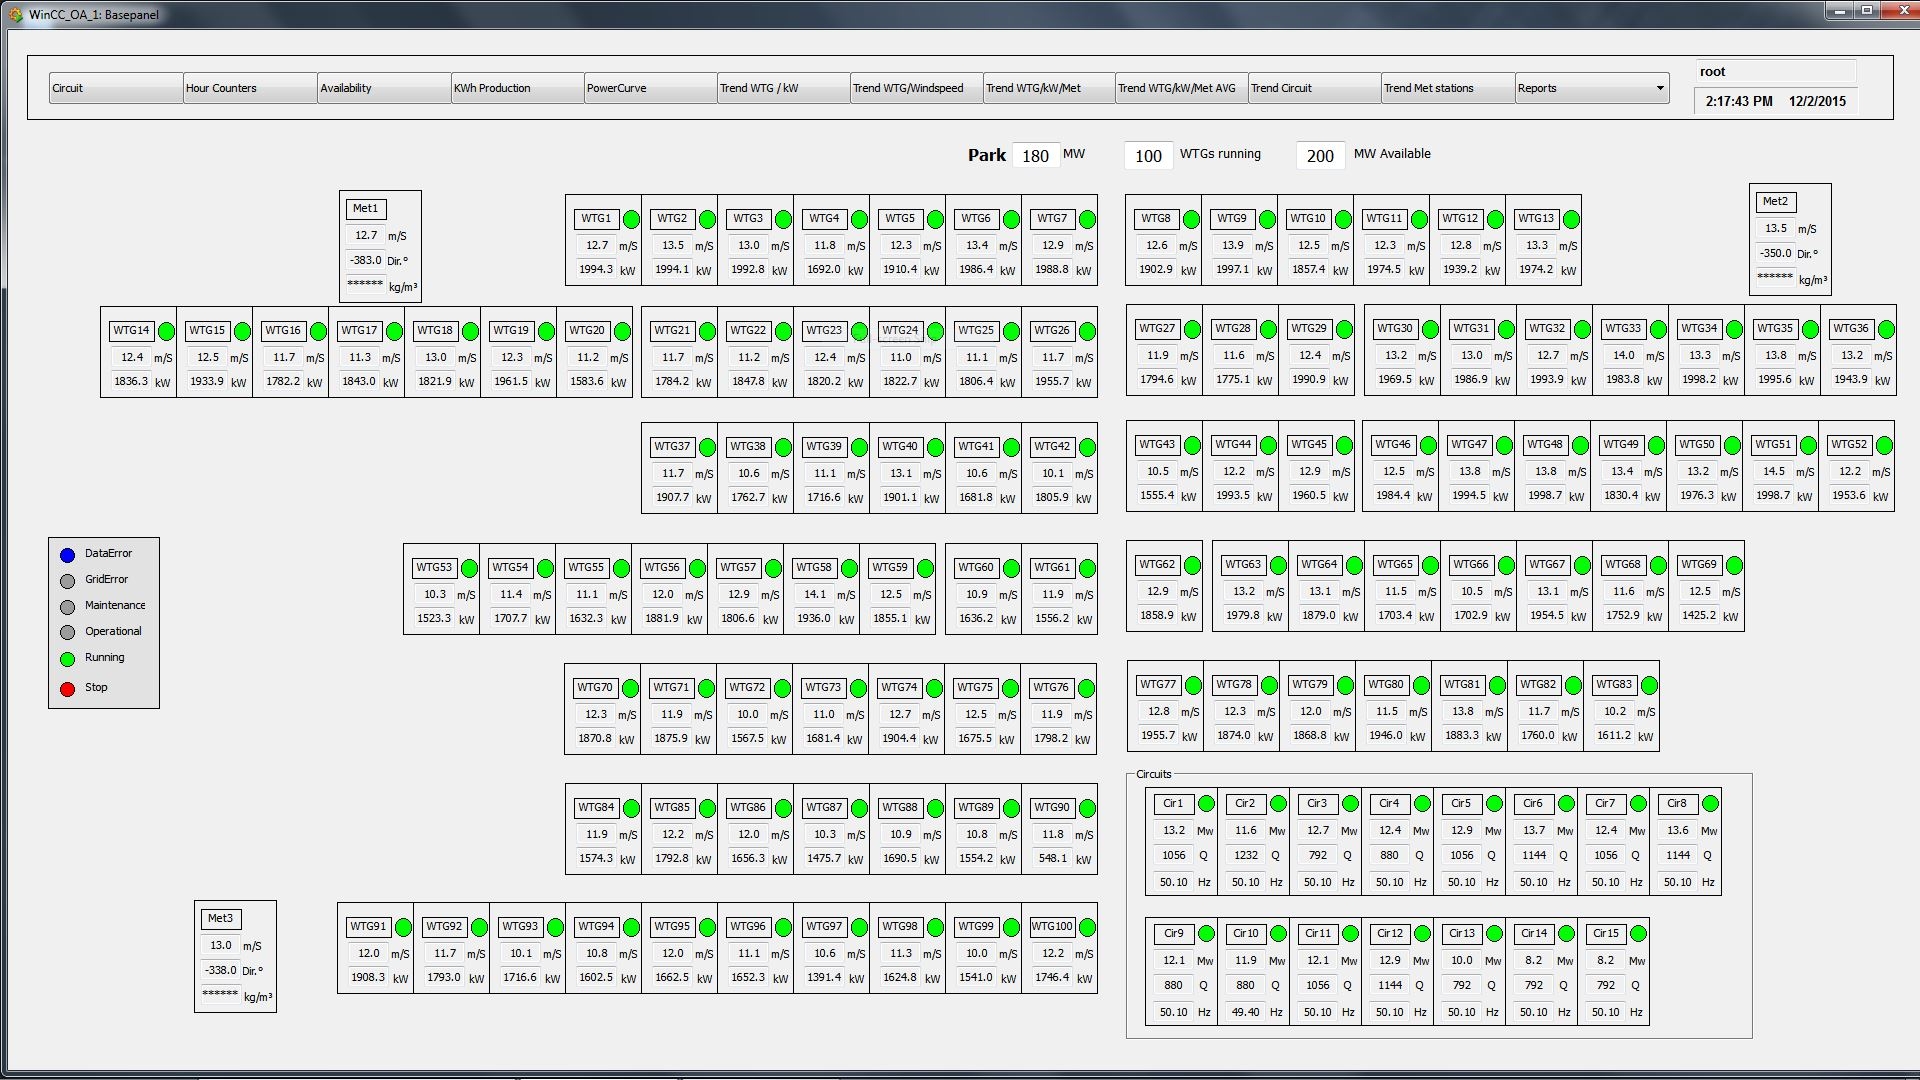Click the MW Available value field
The image size is (1920, 1080).
[x=1320, y=156]
